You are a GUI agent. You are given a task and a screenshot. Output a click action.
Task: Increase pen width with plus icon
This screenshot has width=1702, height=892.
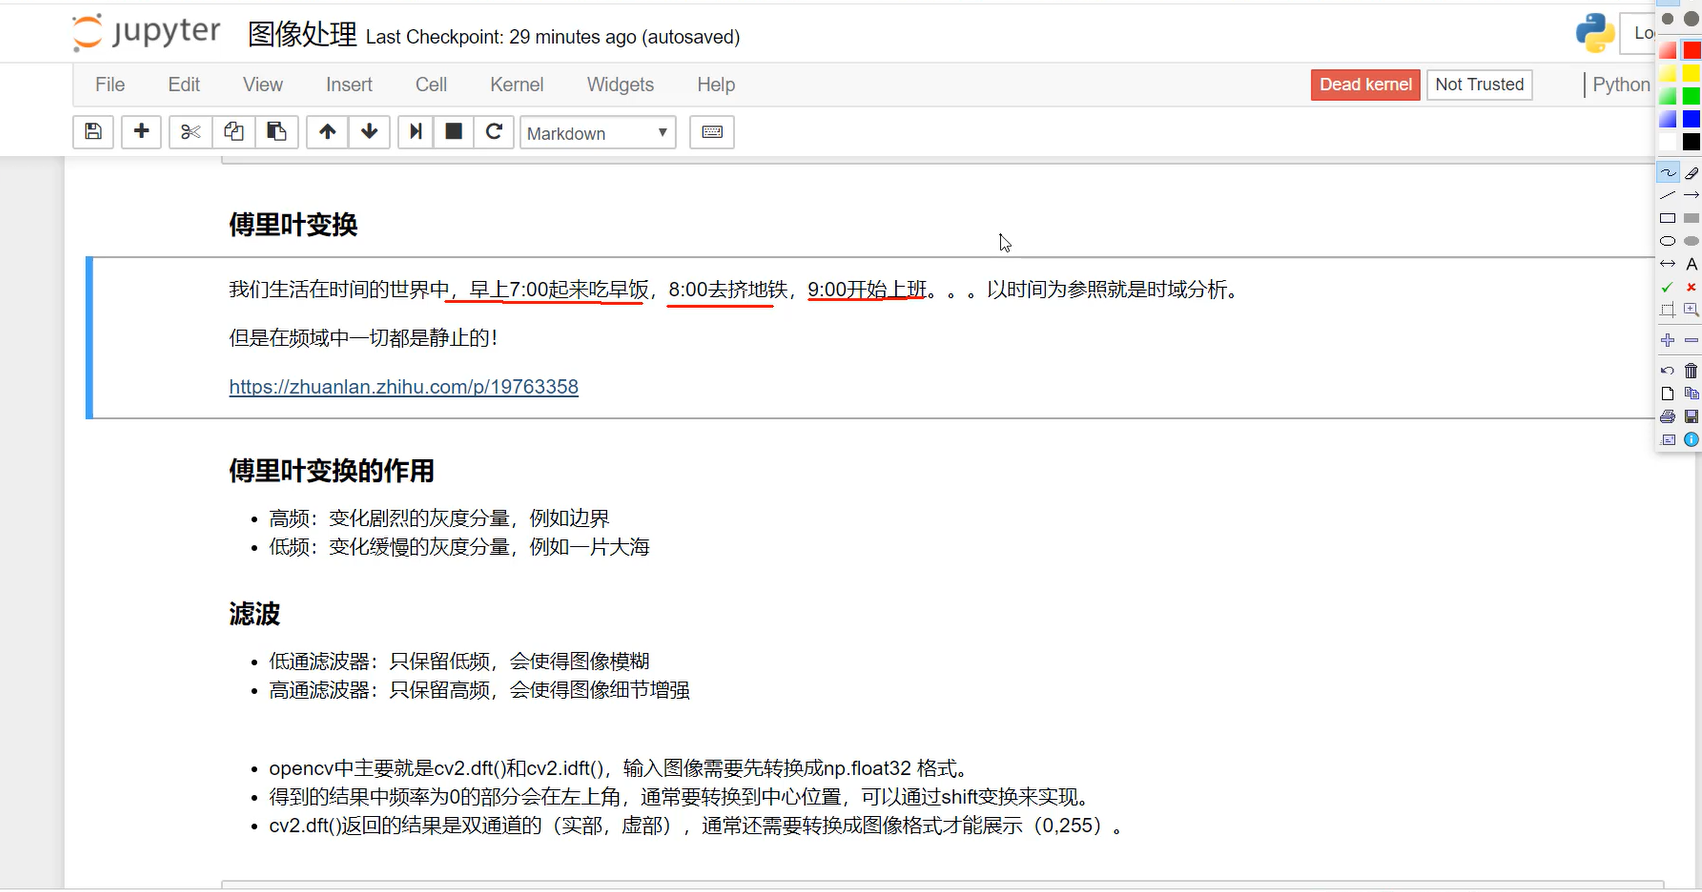coord(1668,341)
